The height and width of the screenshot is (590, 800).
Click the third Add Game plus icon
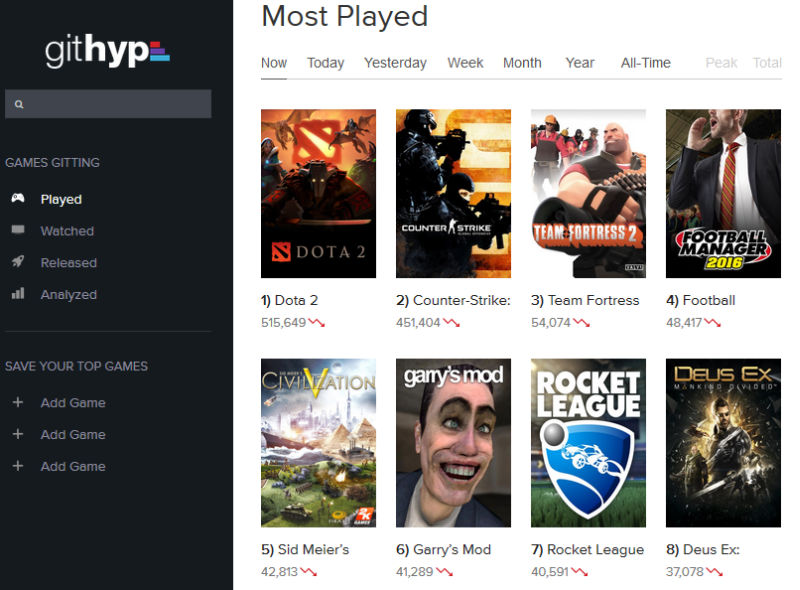pyautogui.click(x=18, y=465)
